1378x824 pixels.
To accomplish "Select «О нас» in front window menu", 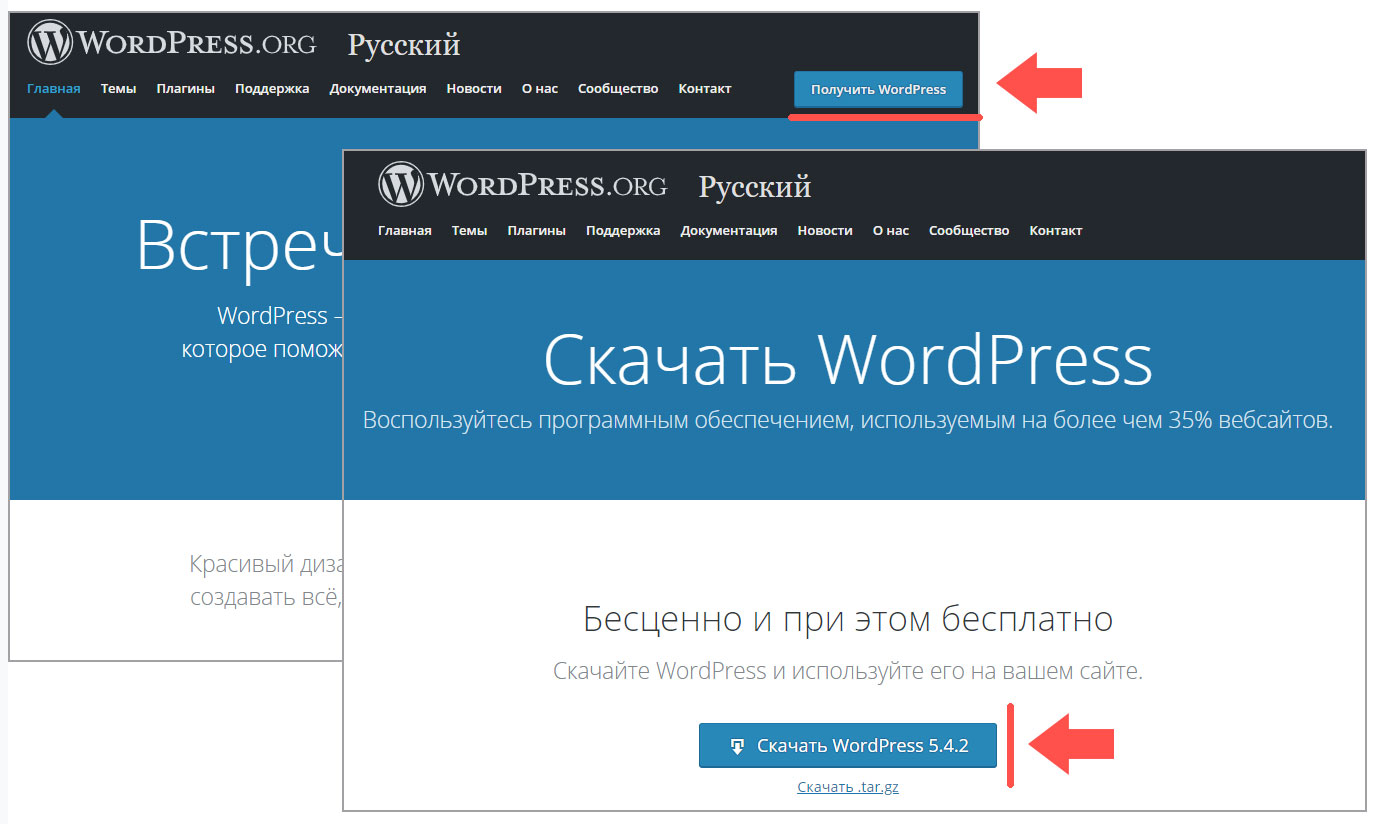I will tap(891, 230).
